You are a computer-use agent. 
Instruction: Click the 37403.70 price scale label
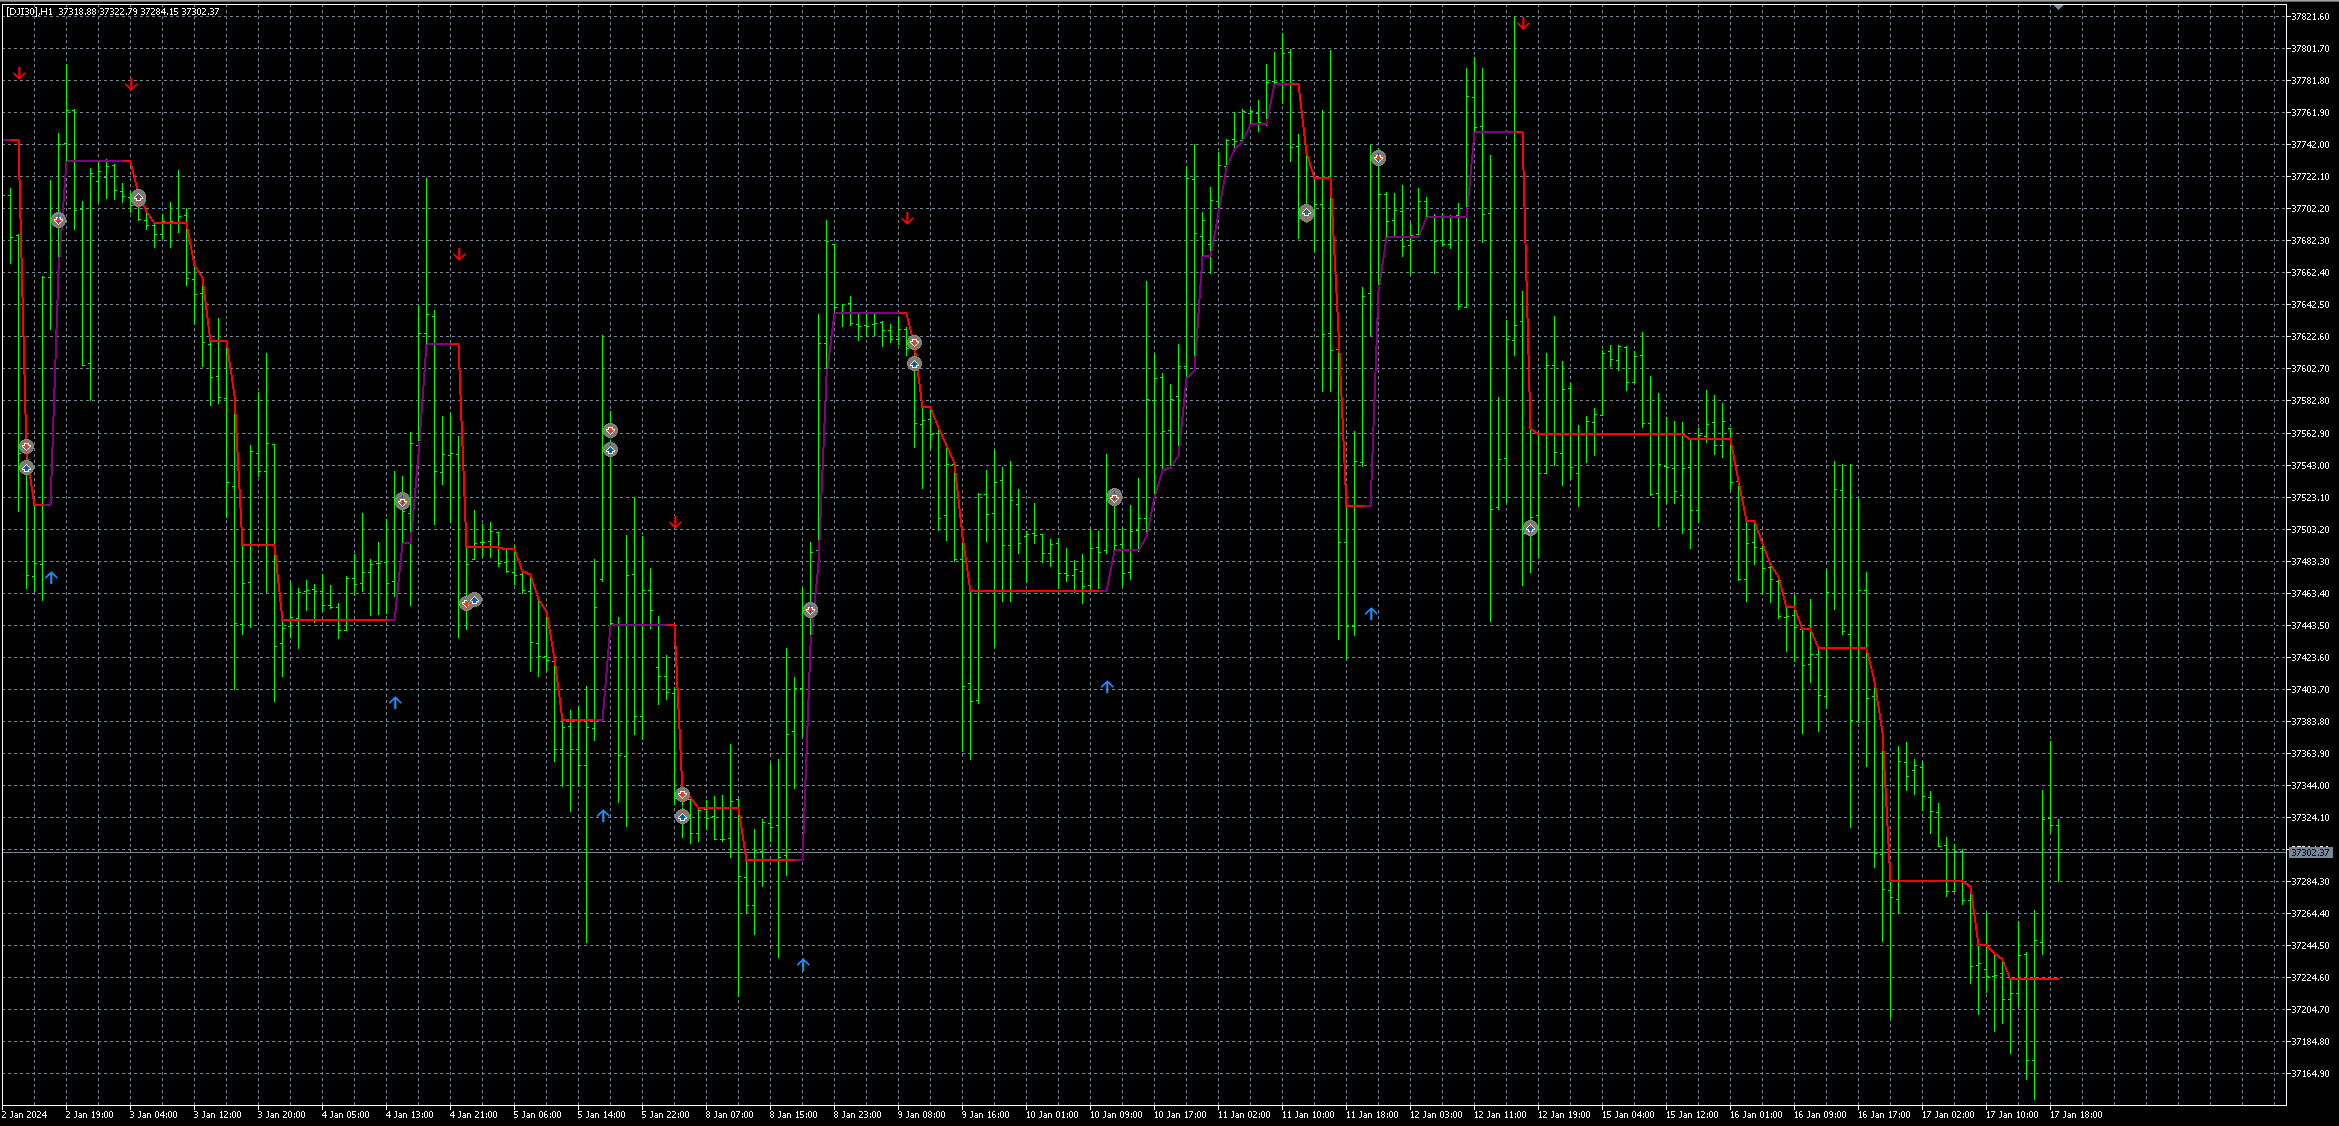(2311, 689)
